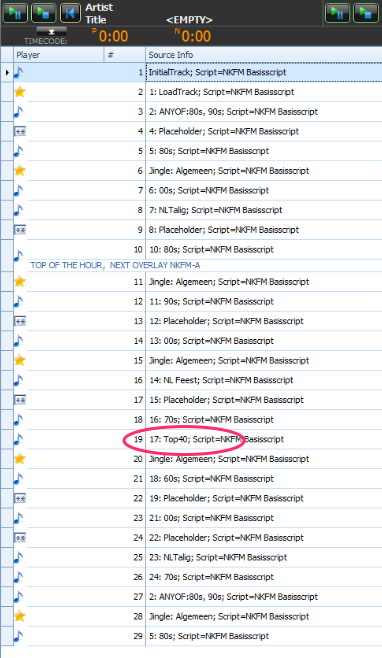The height and width of the screenshot is (658, 382).
Task: Click the Player column header
Action: pyautogui.click(x=58, y=55)
